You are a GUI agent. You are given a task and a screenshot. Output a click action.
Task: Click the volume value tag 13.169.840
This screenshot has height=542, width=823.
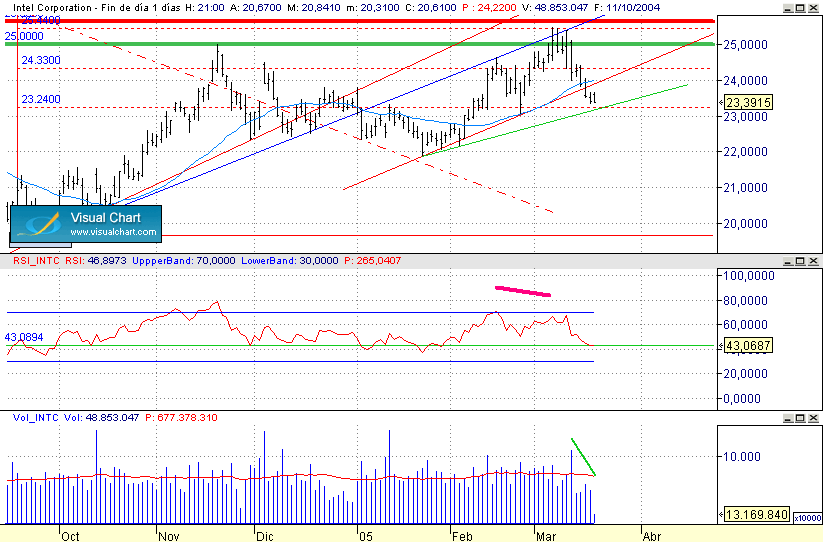[x=756, y=515]
